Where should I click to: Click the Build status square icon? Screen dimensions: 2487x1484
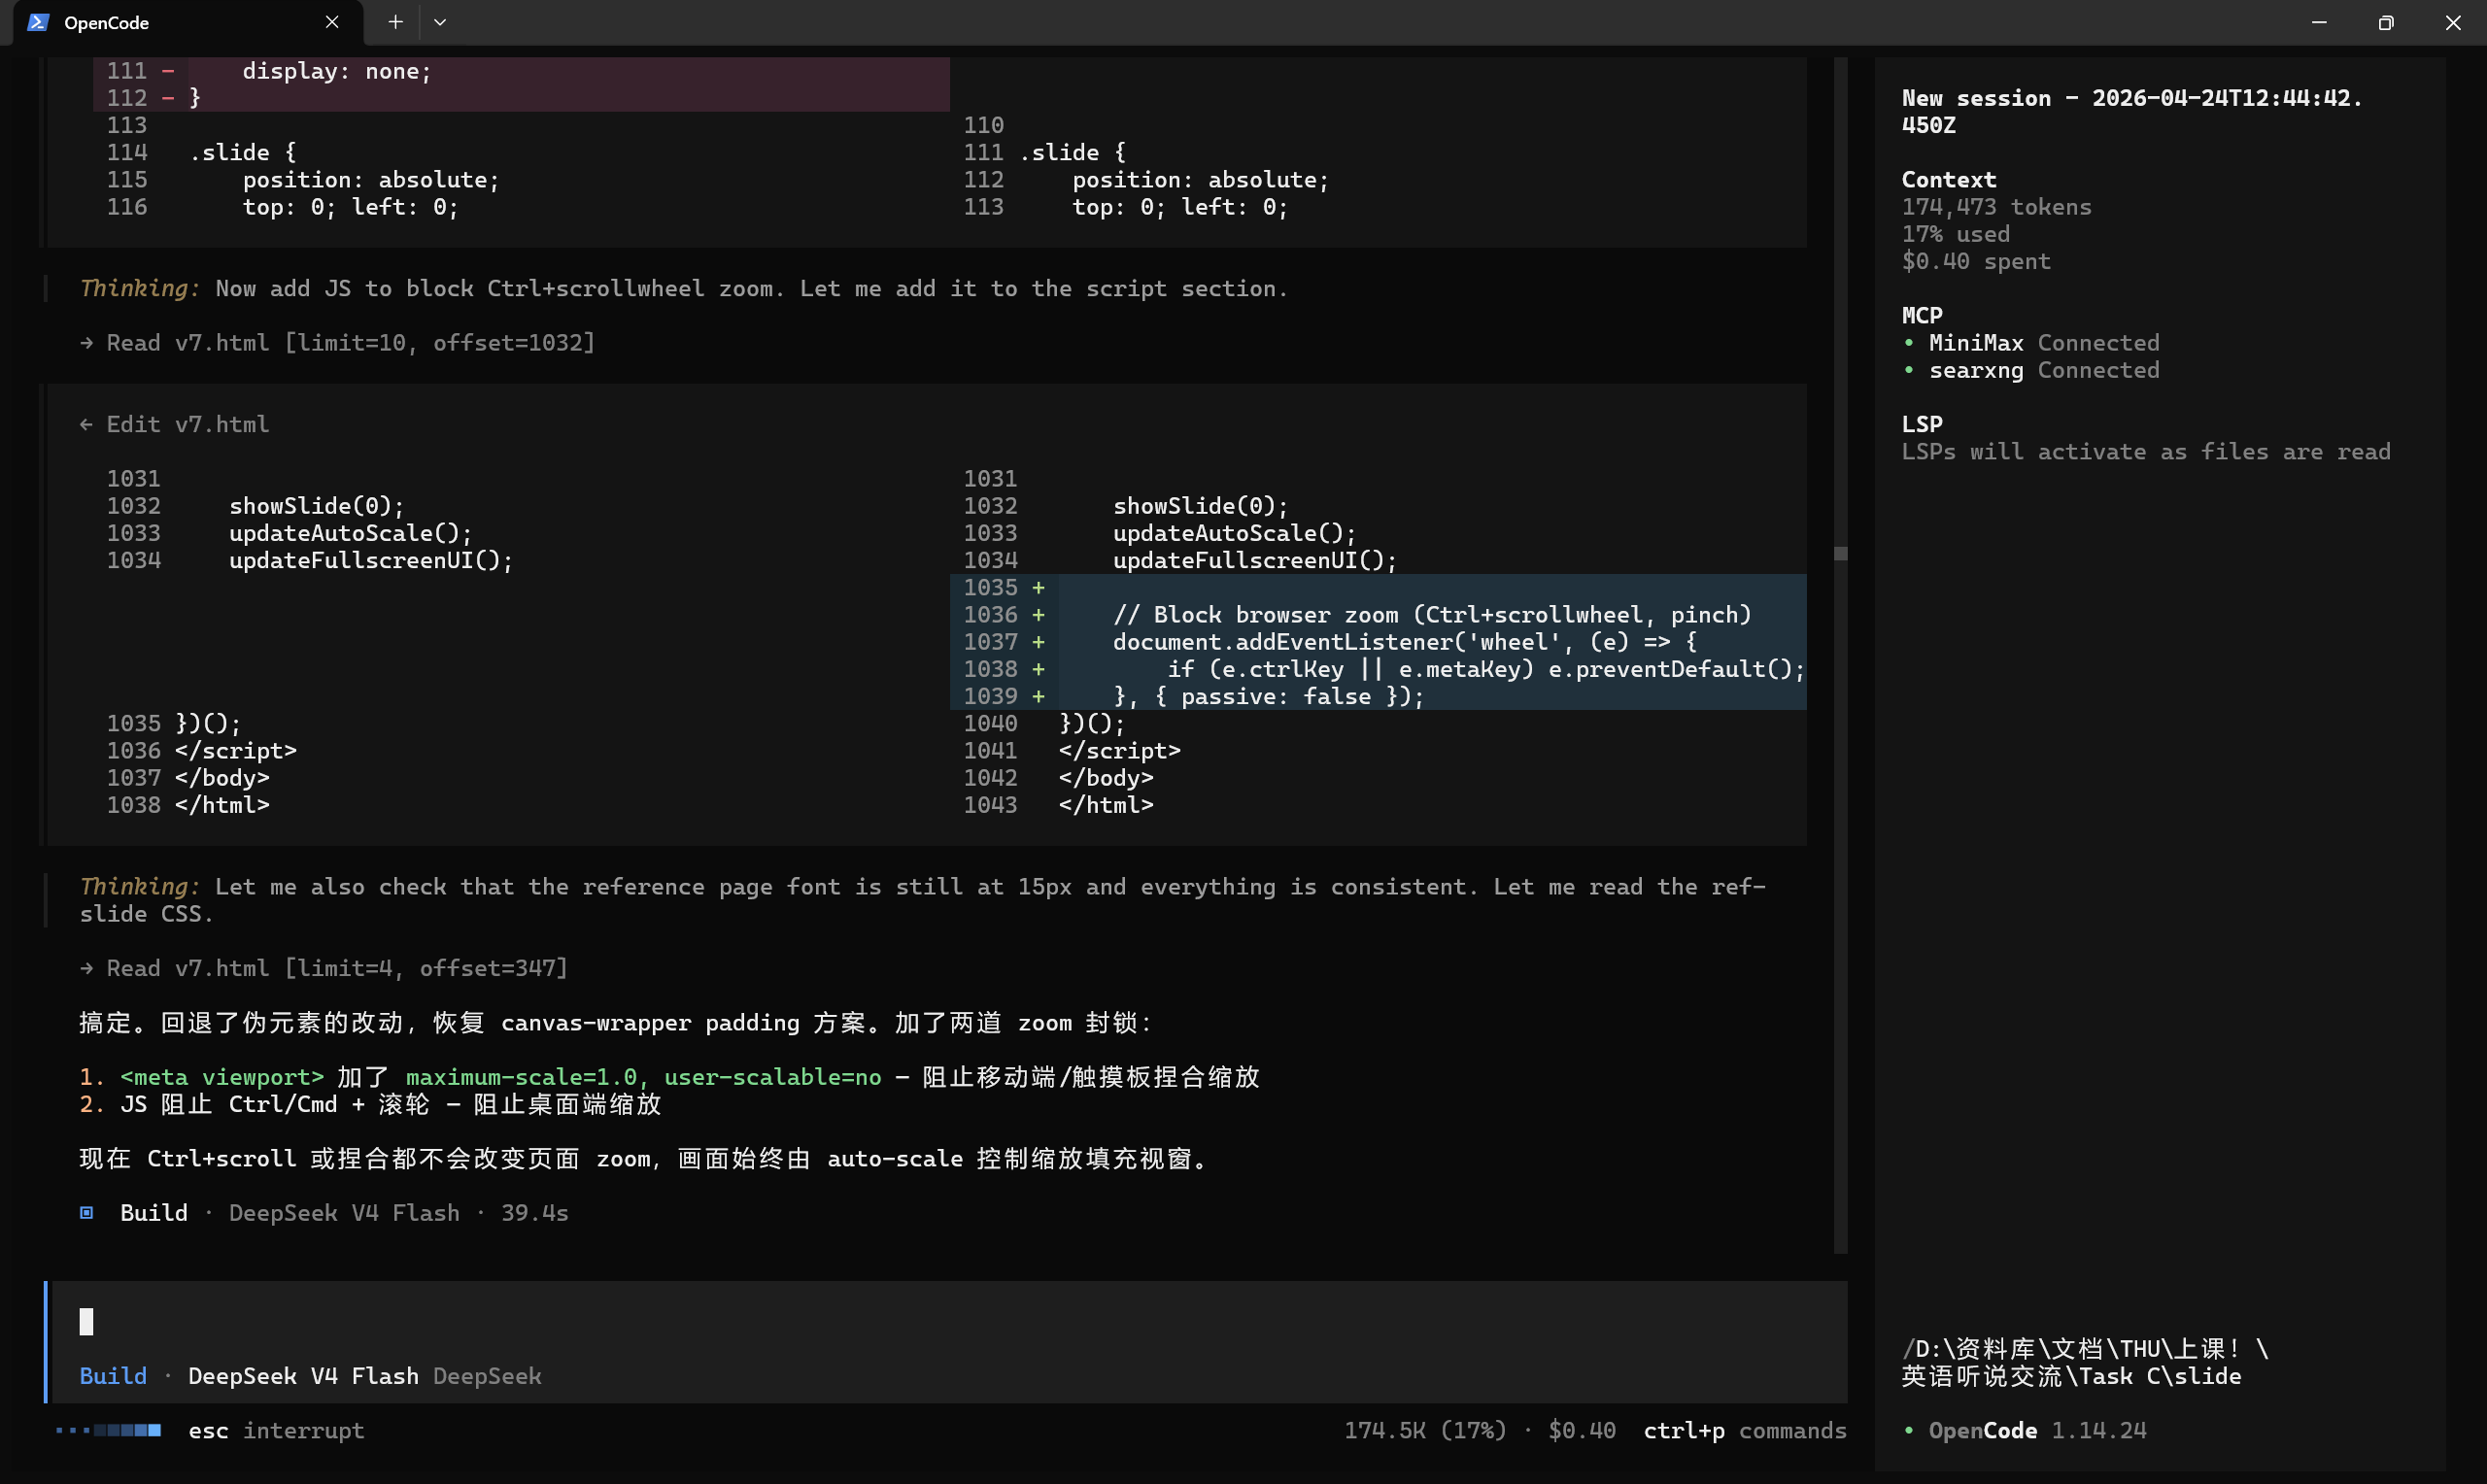coord(87,1213)
